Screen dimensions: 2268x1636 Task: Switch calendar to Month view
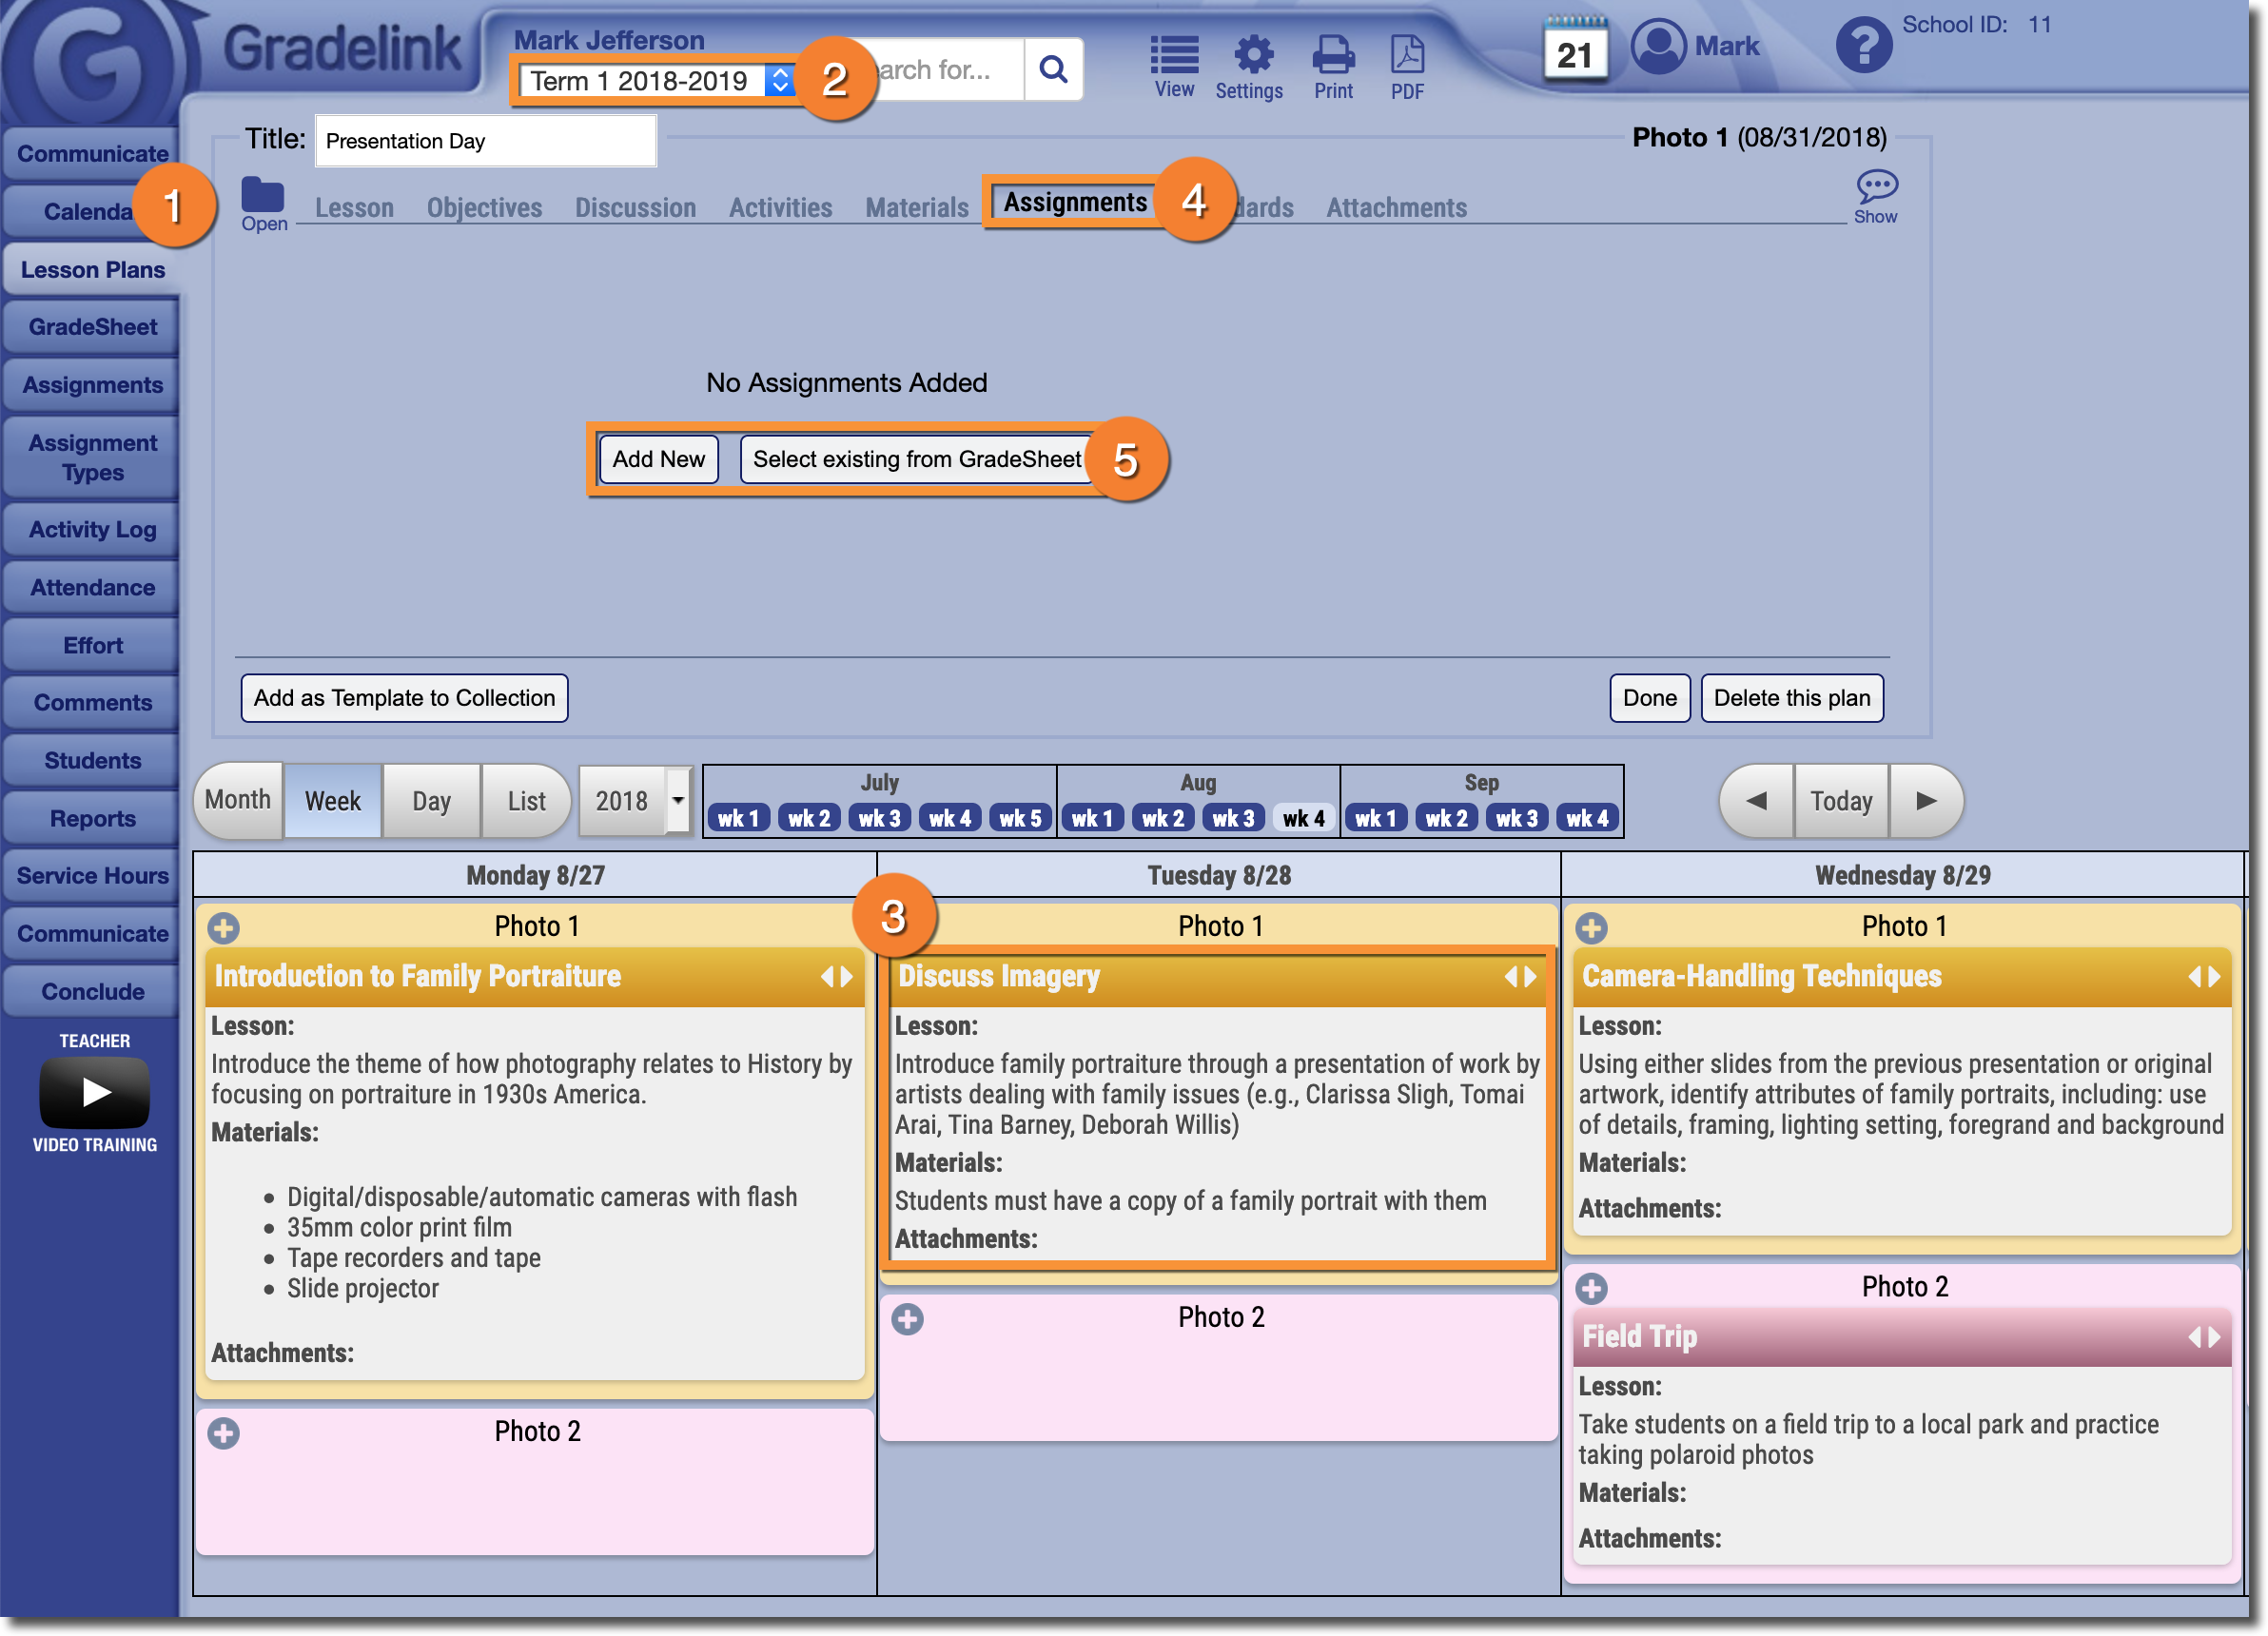pos(238,800)
